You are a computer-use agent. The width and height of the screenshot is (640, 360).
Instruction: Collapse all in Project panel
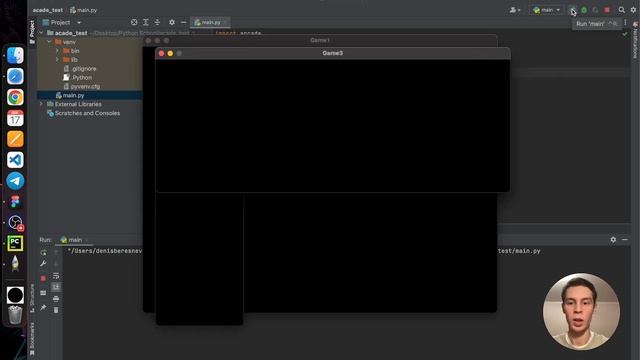[157, 22]
